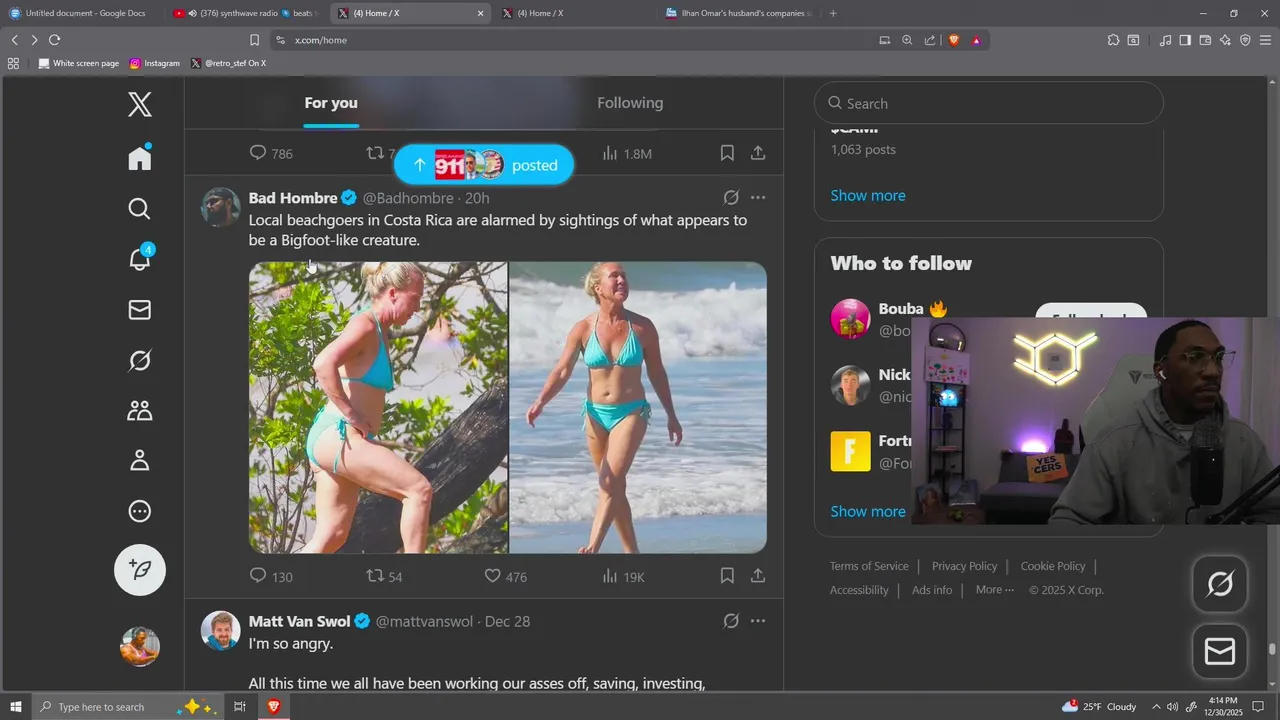
Task: Open the Windows Start menu
Action: click(x=15, y=706)
